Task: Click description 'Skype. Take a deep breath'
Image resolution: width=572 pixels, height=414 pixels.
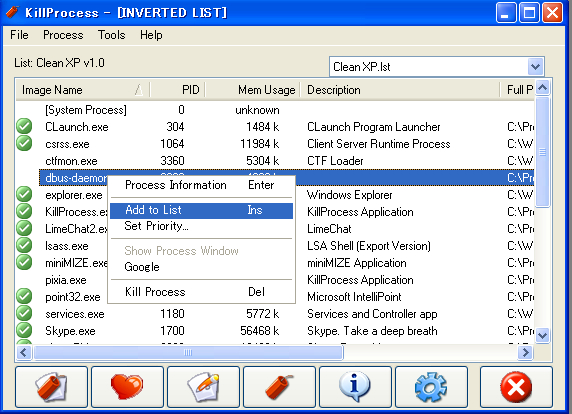Action: 372,331
